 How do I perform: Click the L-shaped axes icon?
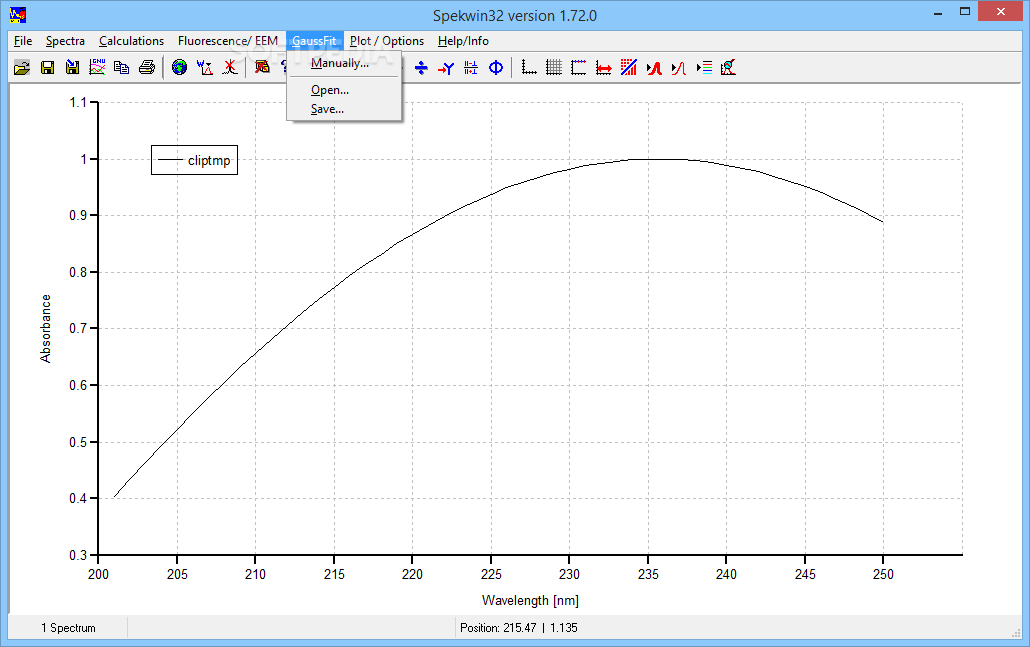coord(529,67)
